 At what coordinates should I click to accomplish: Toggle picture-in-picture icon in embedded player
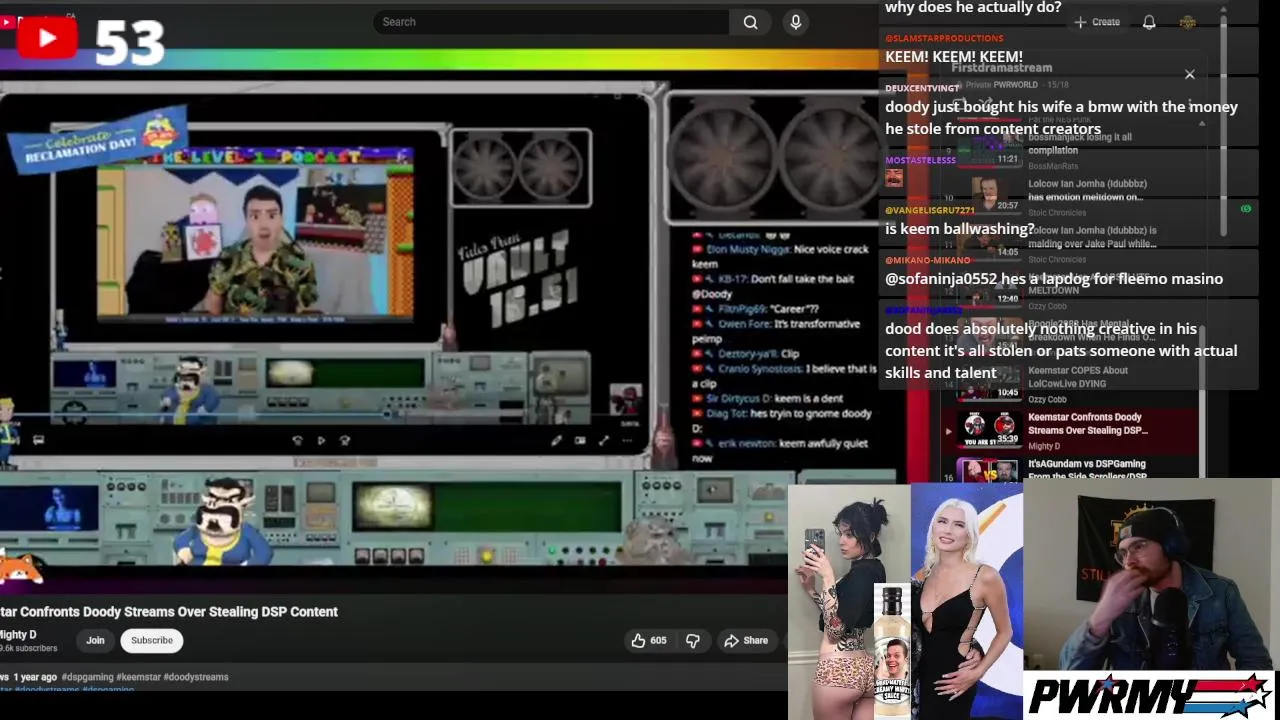click(580, 440)
